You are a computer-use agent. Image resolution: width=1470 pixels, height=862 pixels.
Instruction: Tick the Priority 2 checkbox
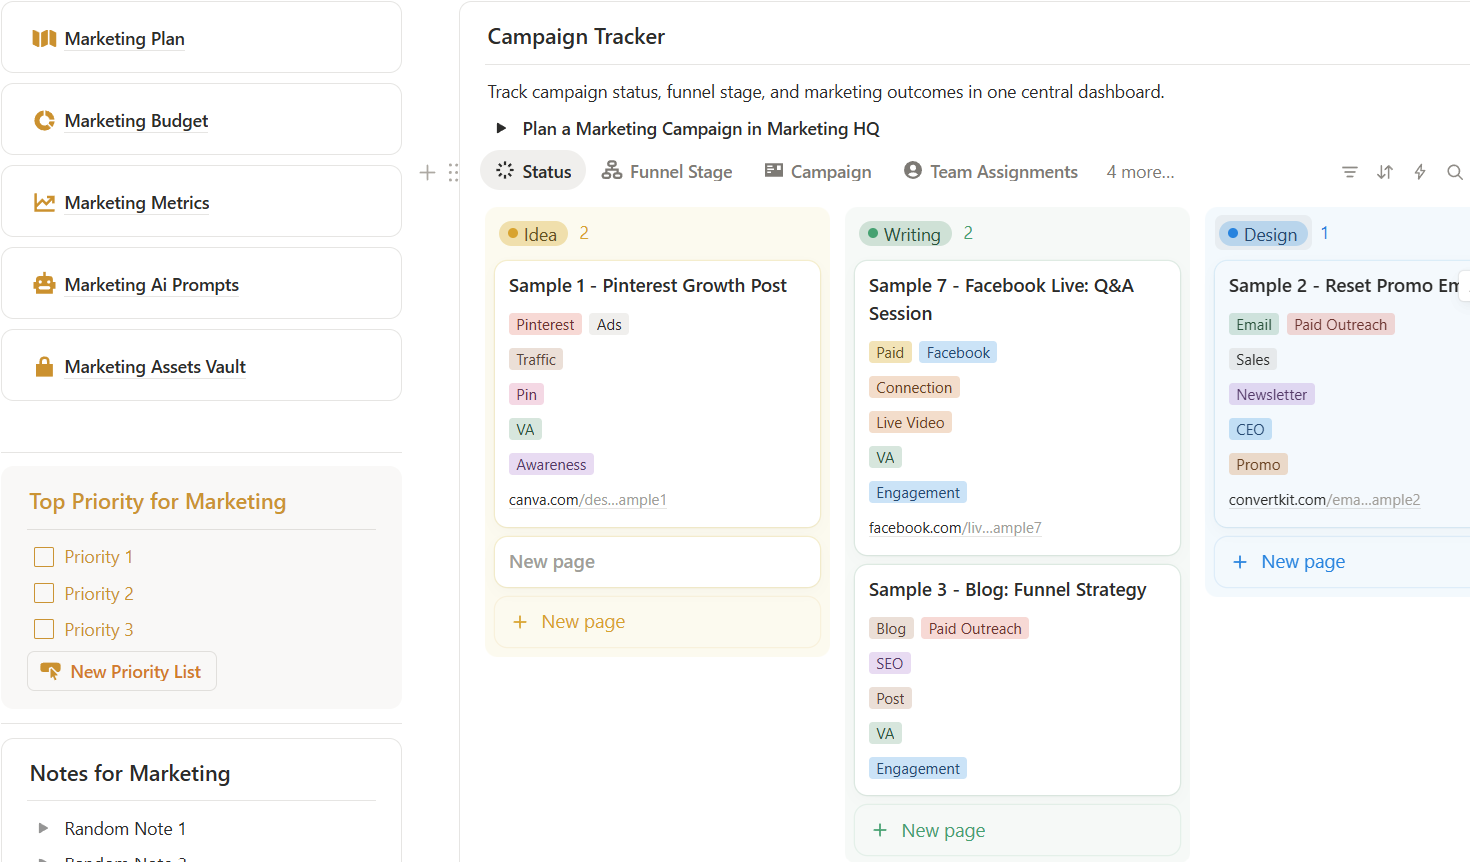click(44, 593)
